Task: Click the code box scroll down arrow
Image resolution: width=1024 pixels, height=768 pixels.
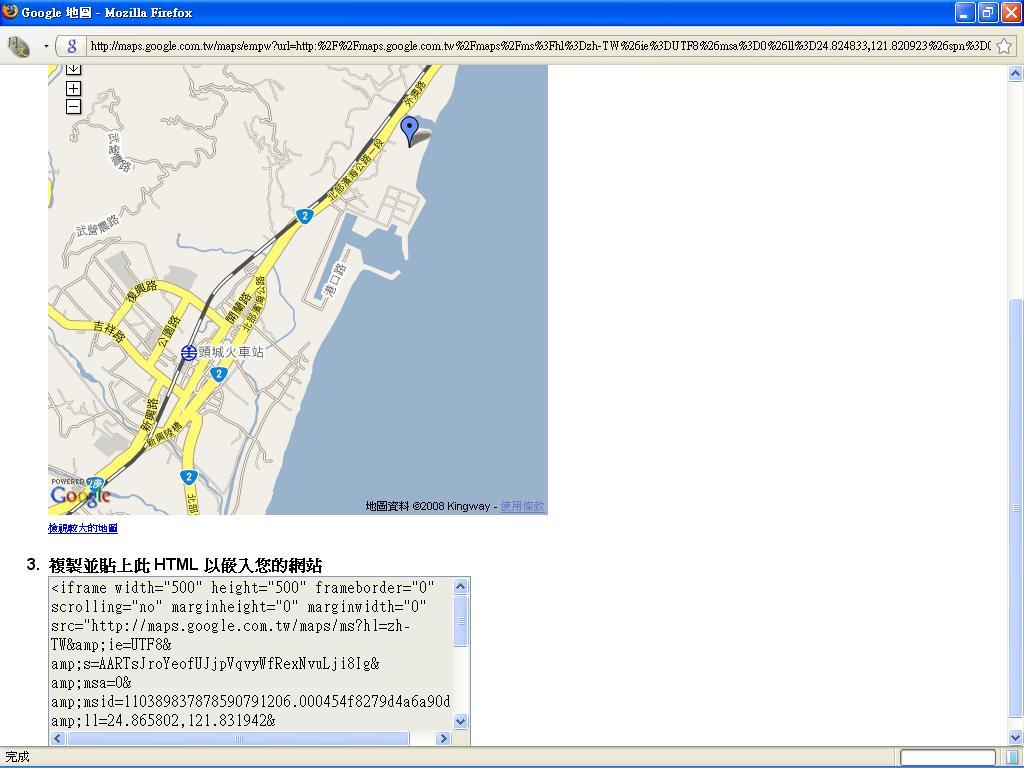Action: click(x=460, y=722)
